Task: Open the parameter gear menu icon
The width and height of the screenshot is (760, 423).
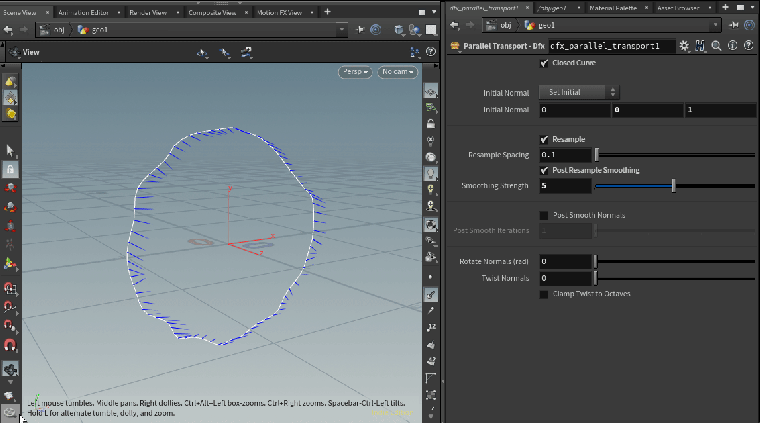Action: click(684, 45)
